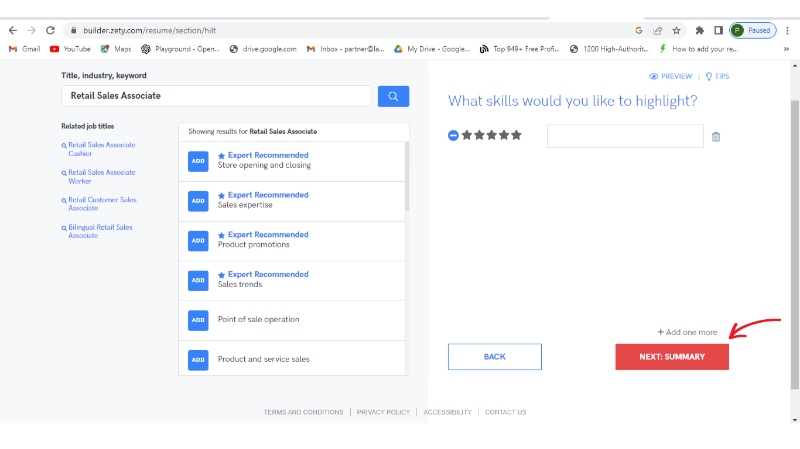Open the Gmail bookmark

point(26,48)
